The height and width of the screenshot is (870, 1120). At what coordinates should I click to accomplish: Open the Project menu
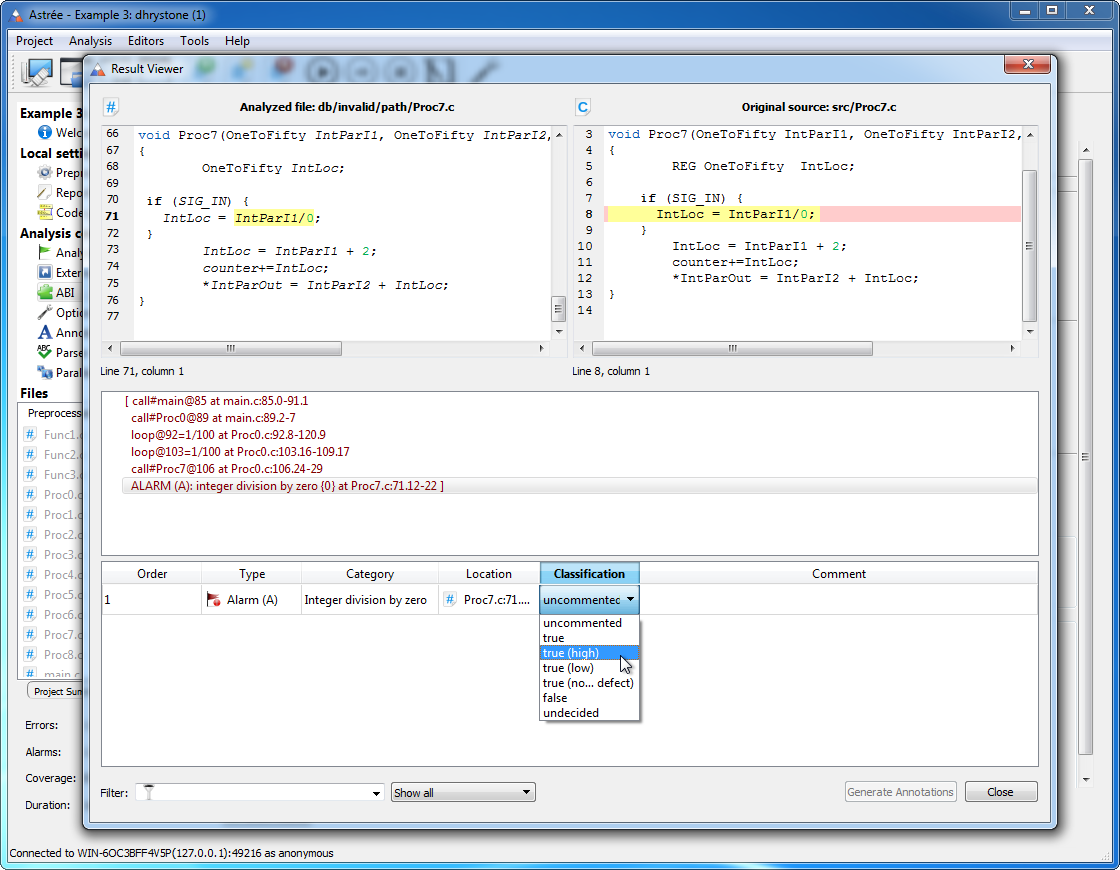(34, 41)
